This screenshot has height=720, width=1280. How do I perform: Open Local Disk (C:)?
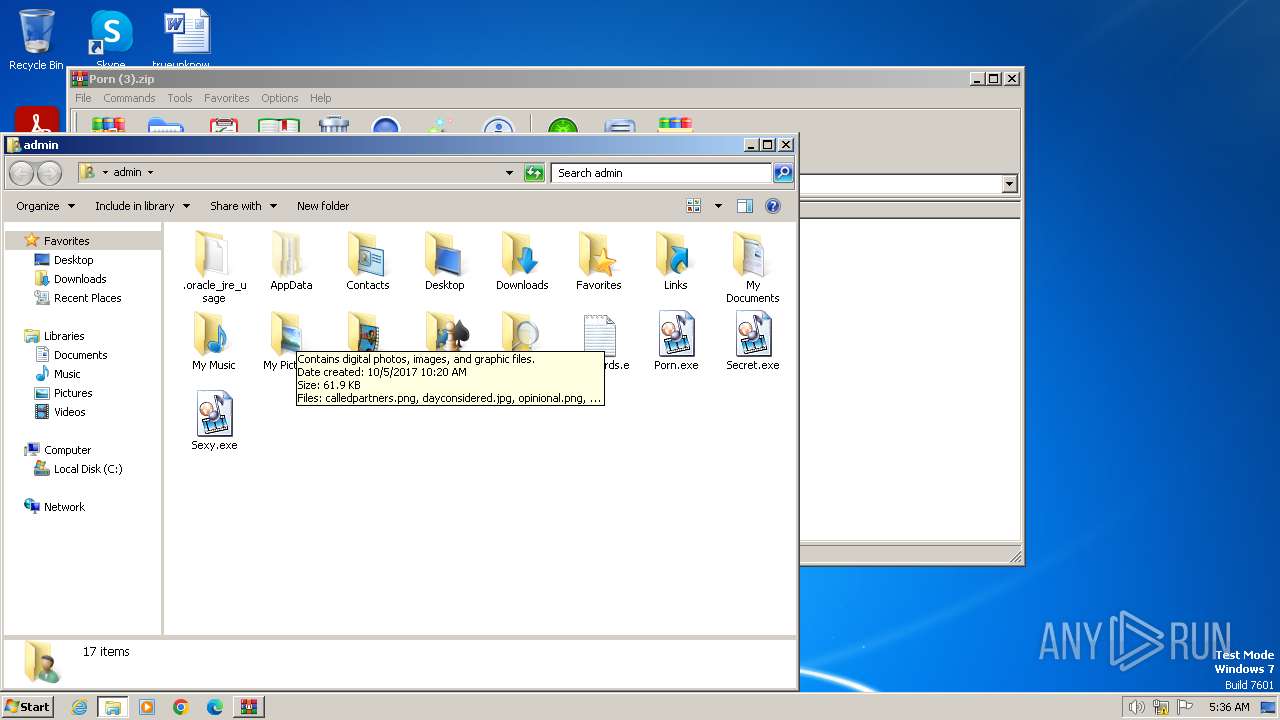tap(88, 469)
